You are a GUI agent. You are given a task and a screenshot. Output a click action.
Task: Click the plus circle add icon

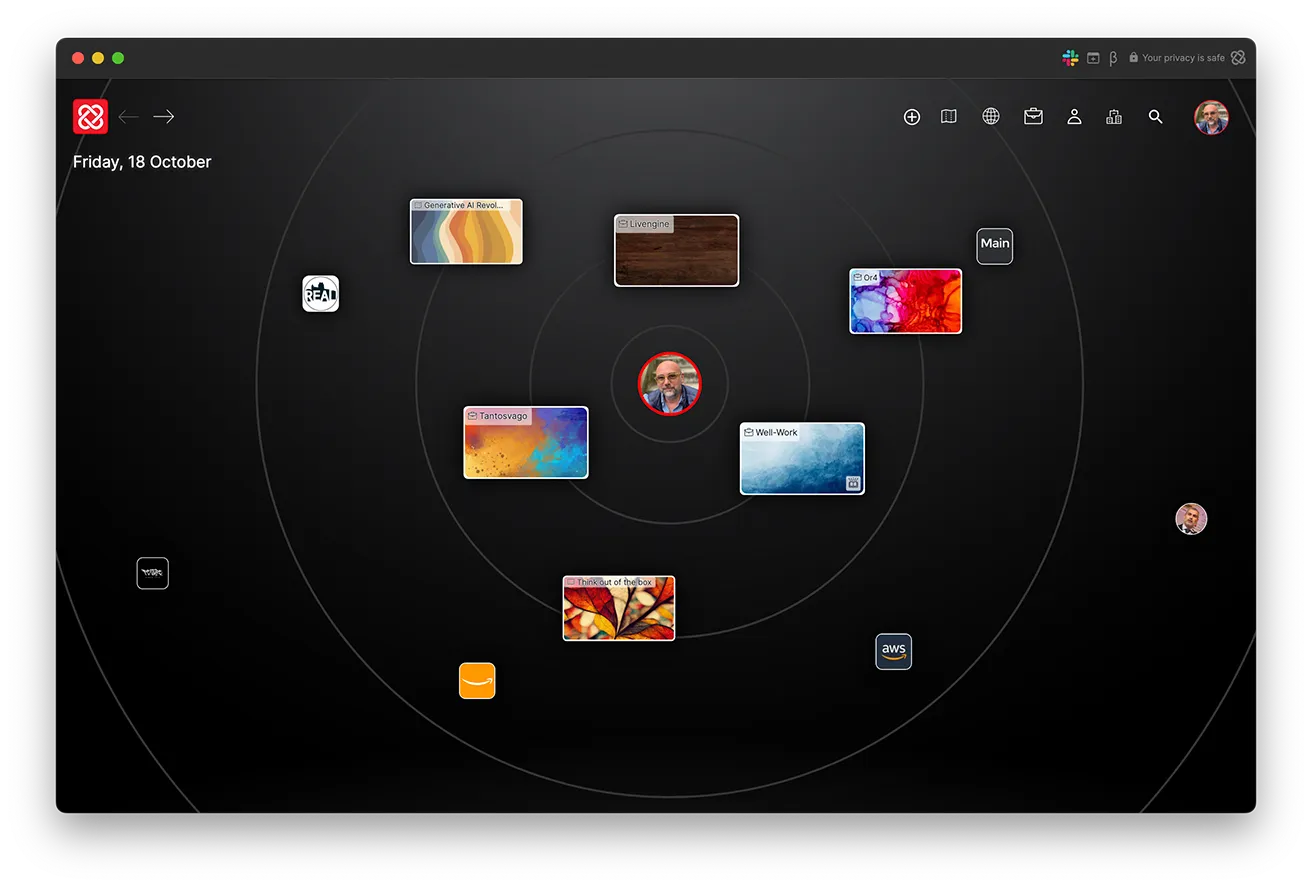coord(912,117)
